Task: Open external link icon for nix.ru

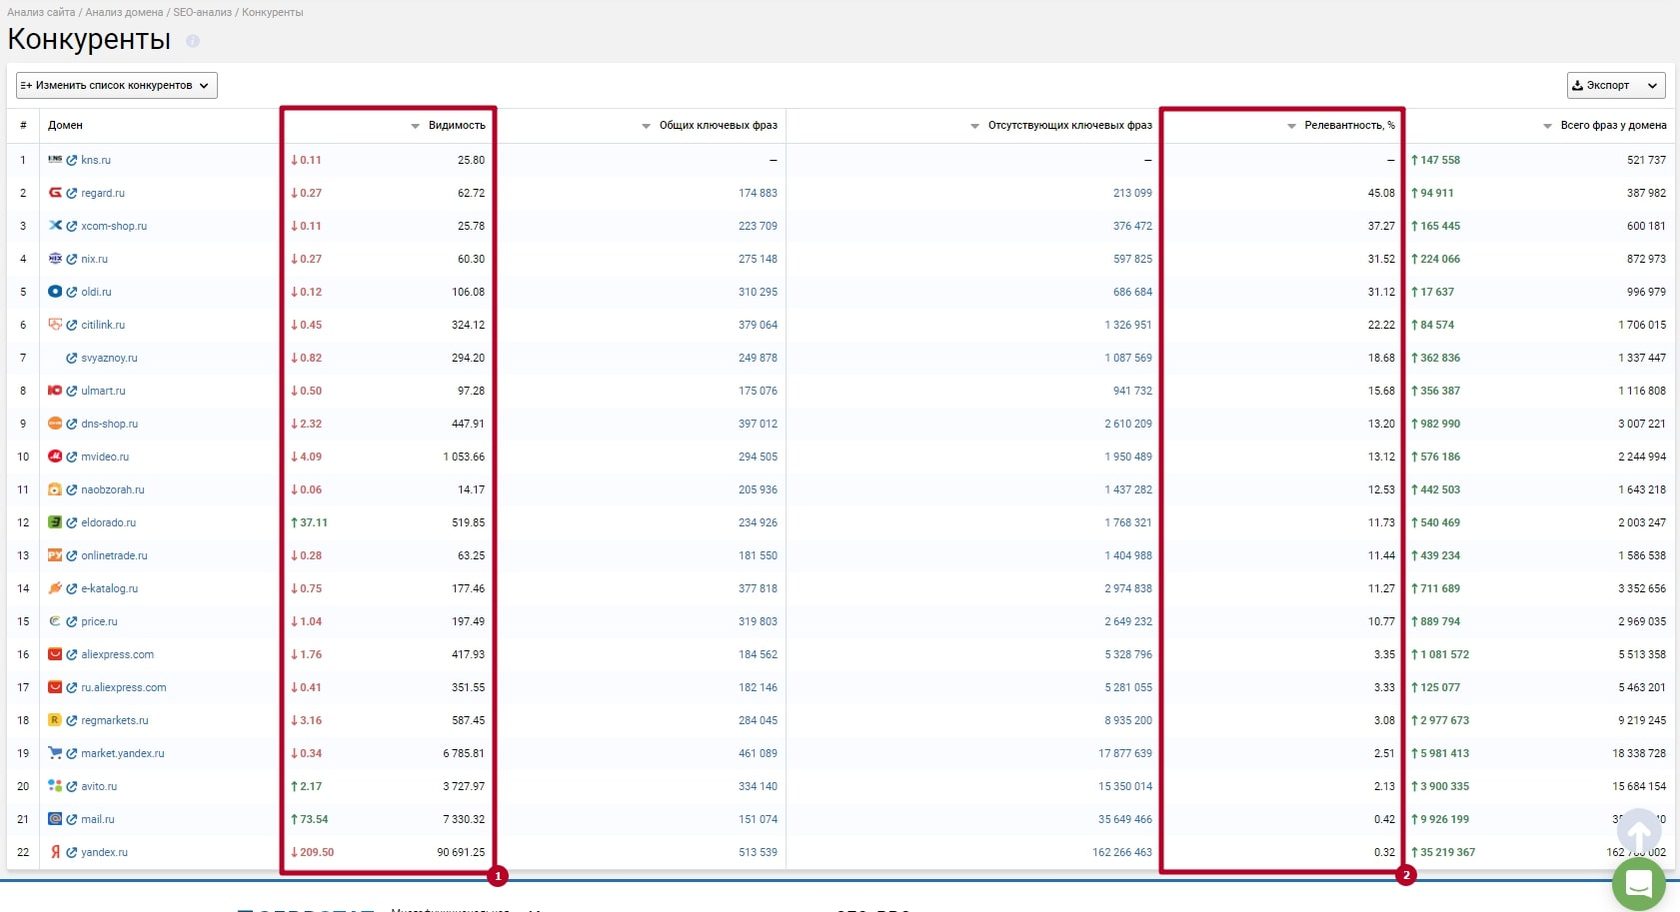Action: point(72,259)
